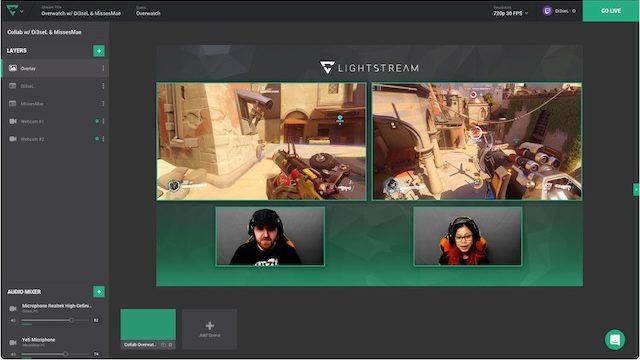Select the Overlay layer row

pos(56,68)
